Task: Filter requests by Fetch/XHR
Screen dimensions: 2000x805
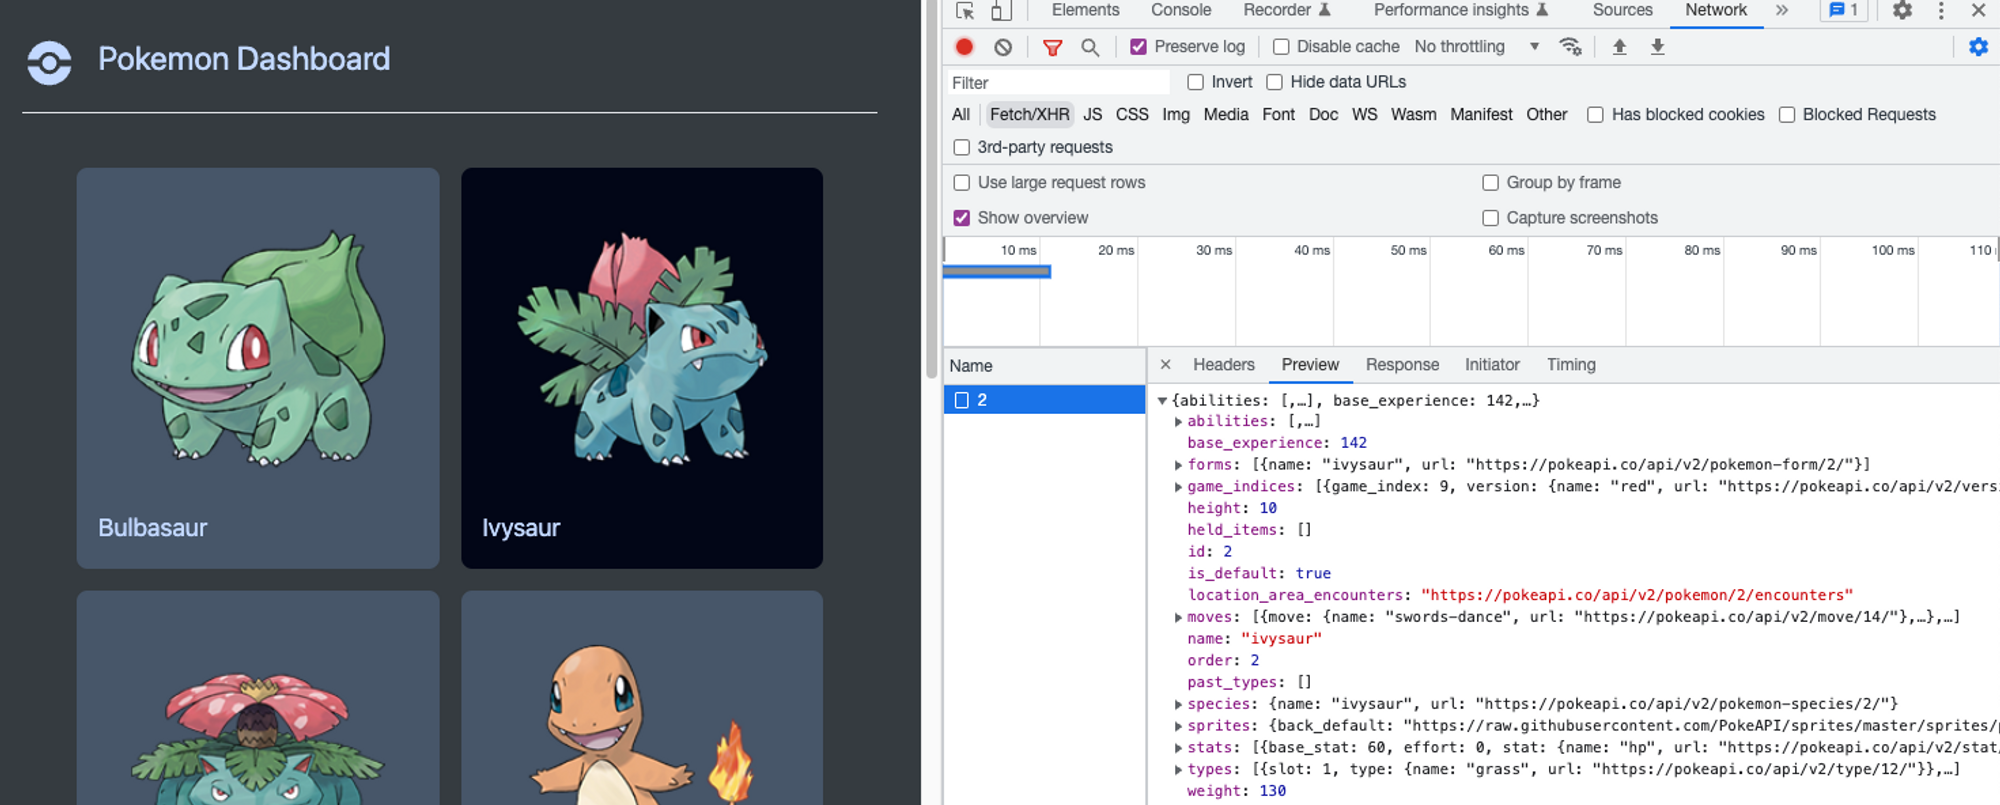Action: coord(1029,115)
